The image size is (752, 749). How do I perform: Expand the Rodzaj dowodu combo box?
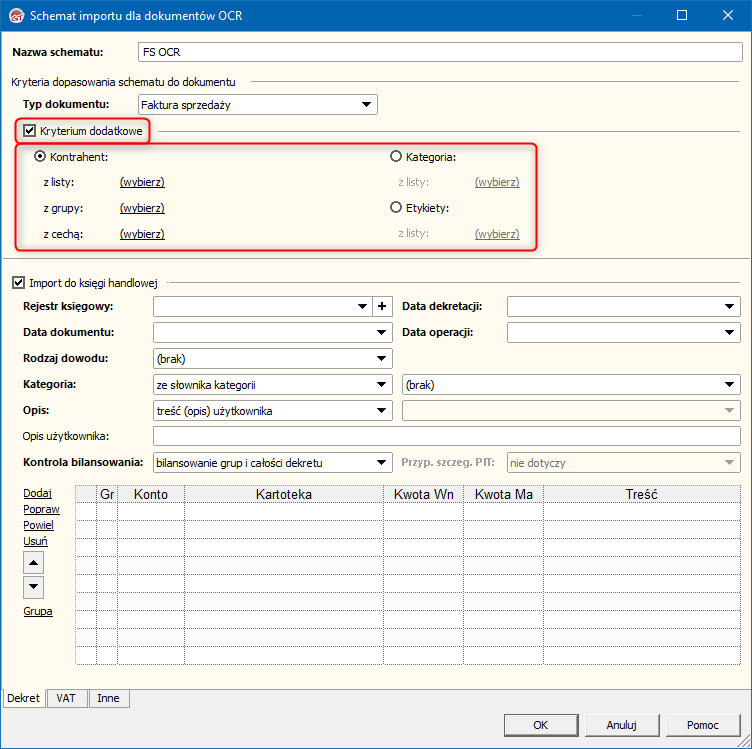coord(382,359)
